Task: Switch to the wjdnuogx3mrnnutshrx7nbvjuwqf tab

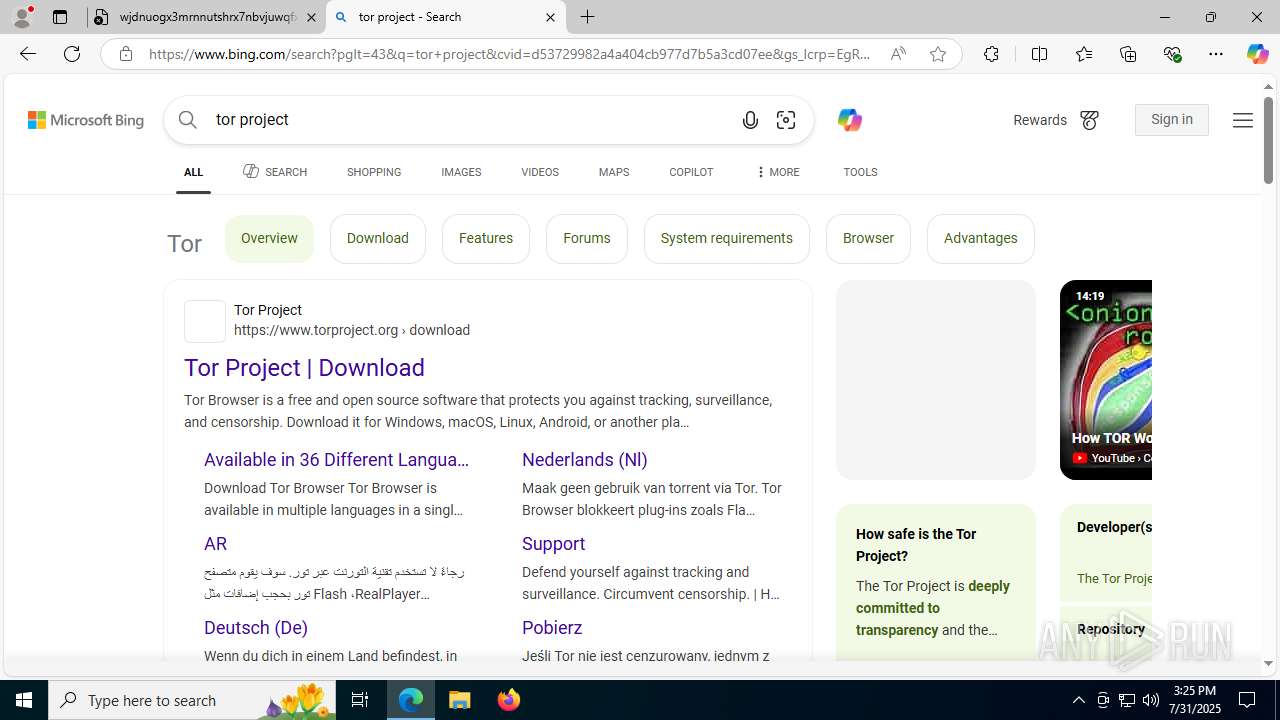Action: tap(206, 17)
